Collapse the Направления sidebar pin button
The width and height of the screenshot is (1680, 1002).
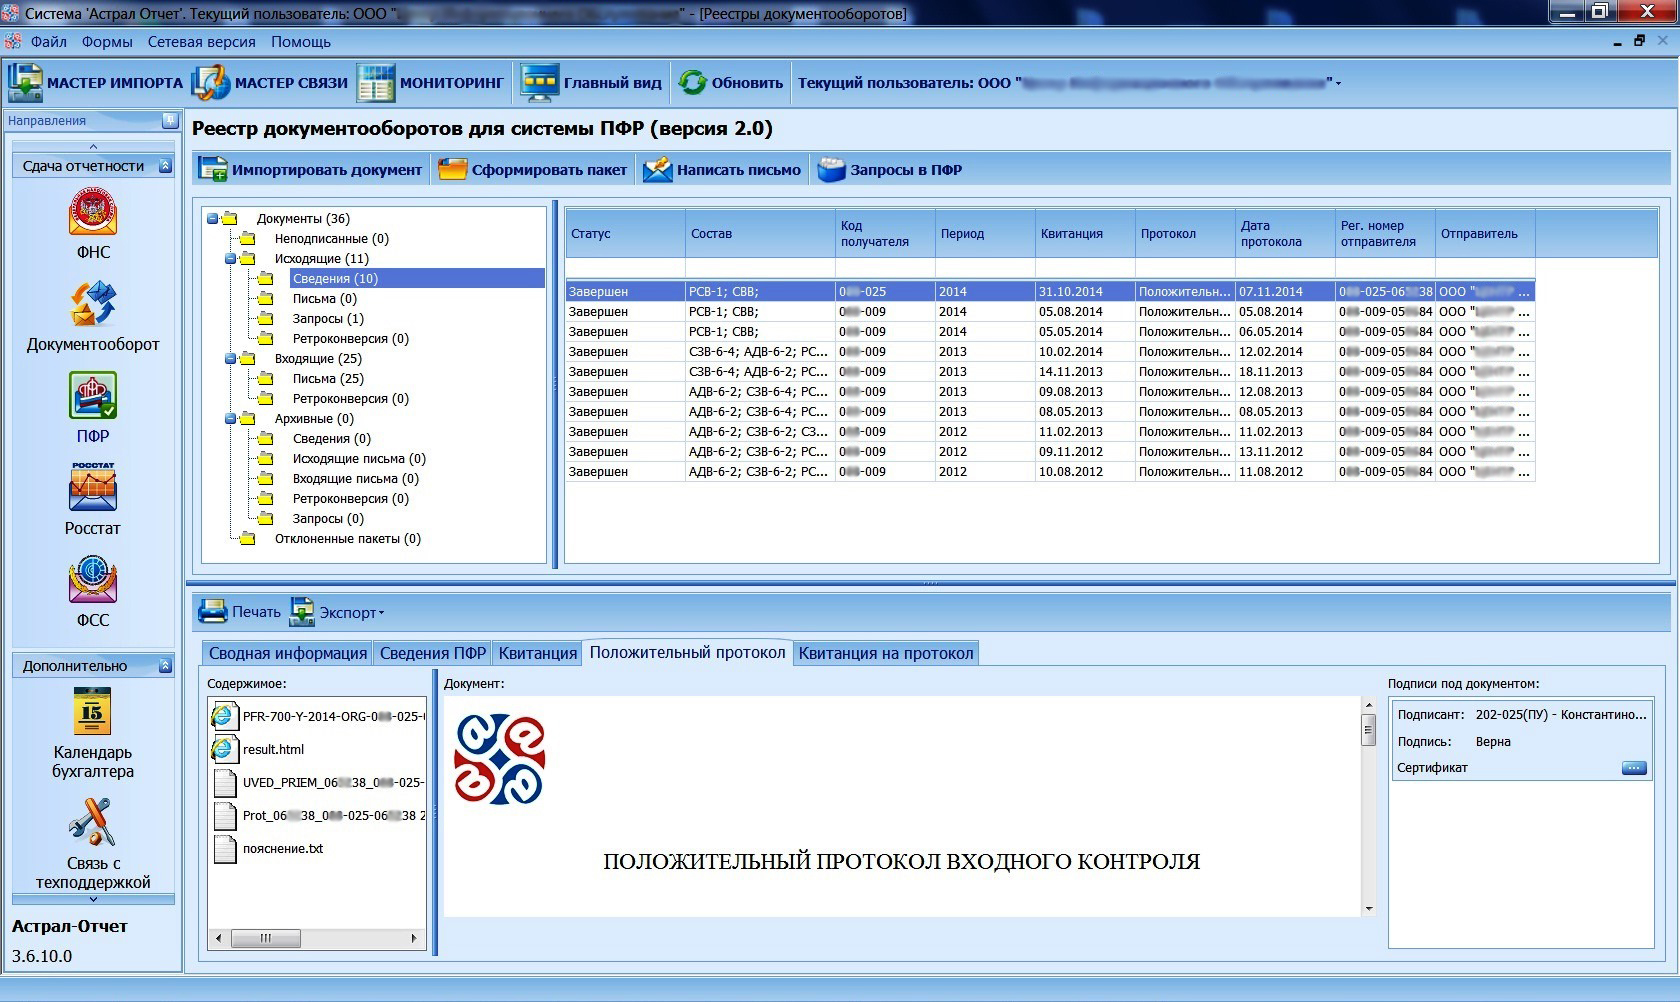click(170, 120)
